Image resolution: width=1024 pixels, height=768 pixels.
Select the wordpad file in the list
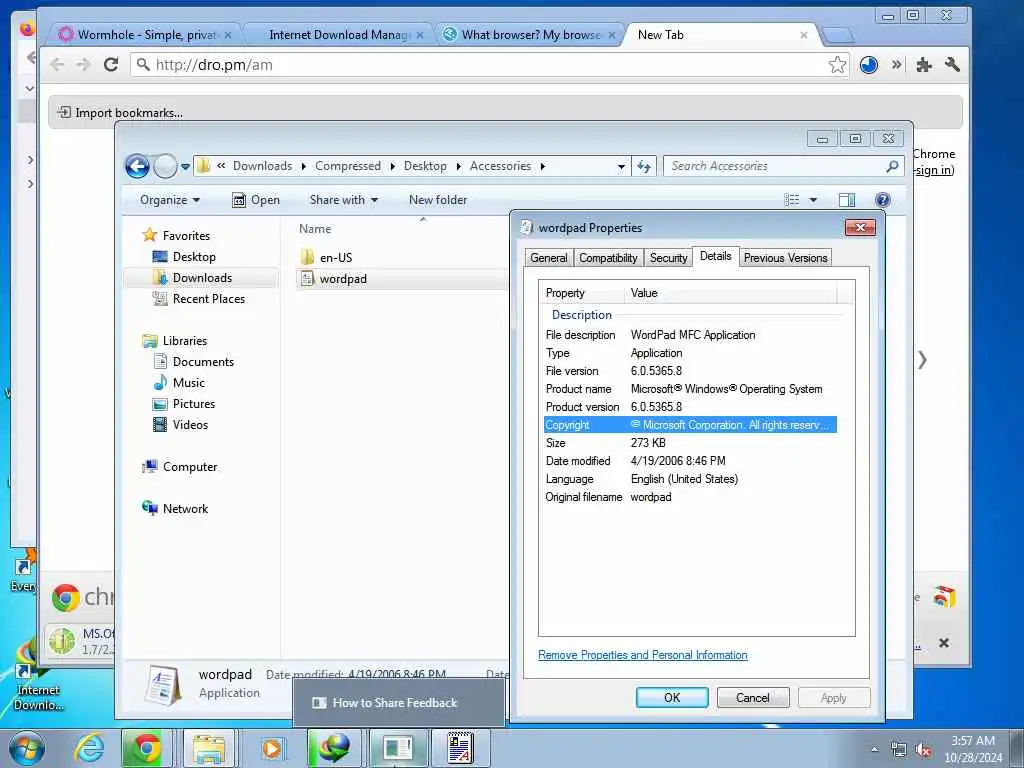343,279
